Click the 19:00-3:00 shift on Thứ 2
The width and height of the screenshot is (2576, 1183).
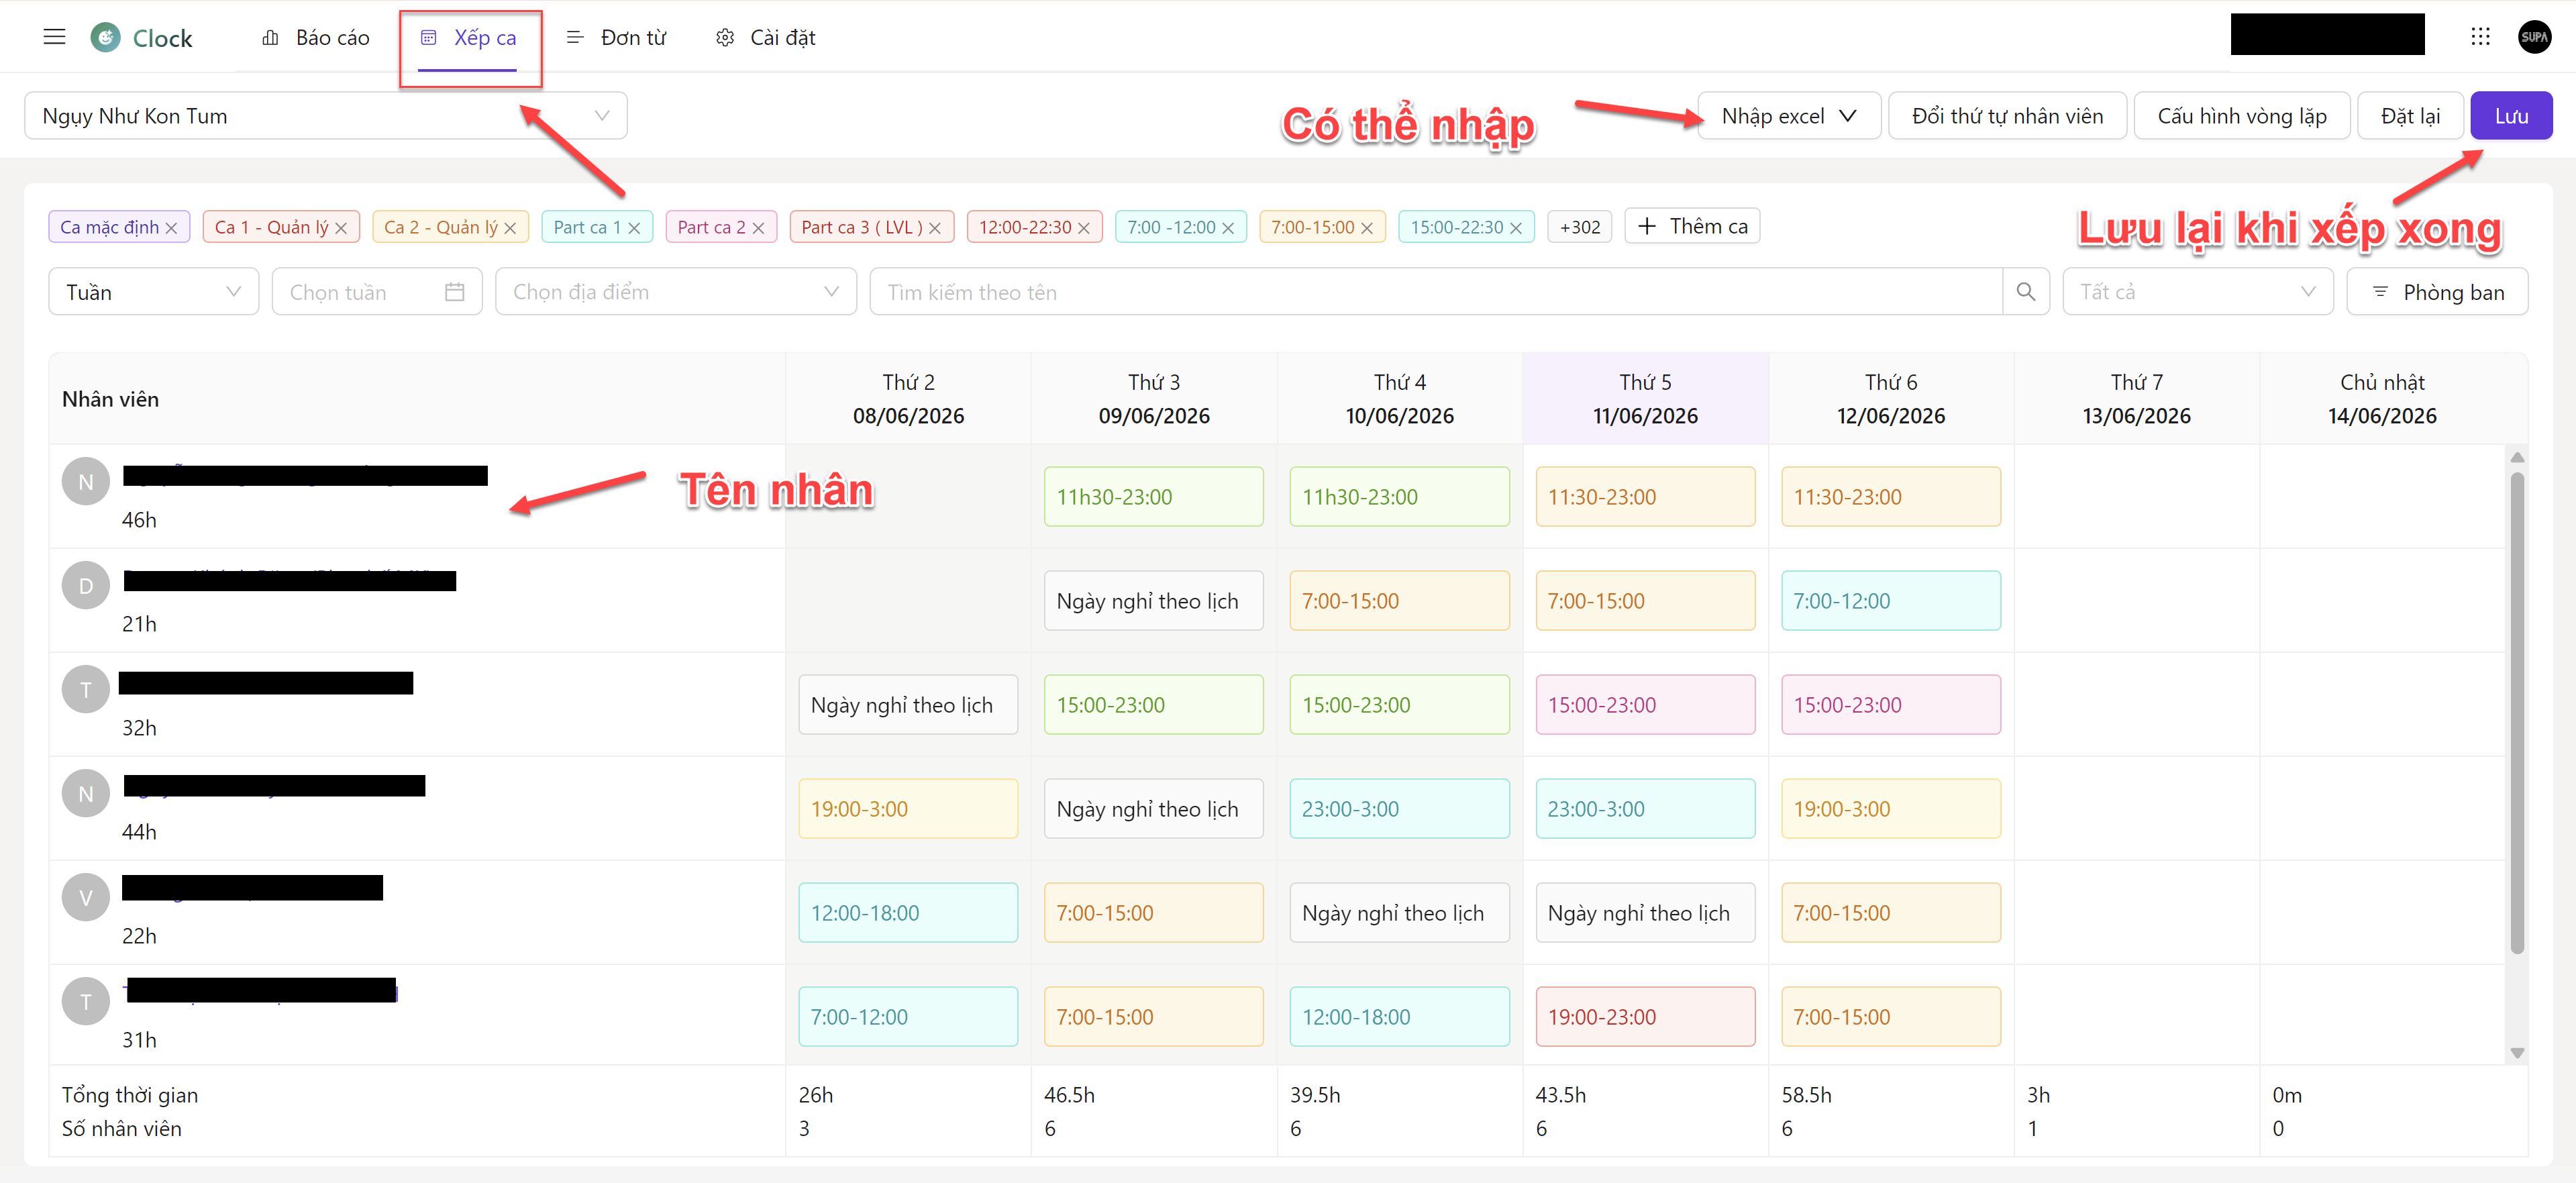tap(908, 809)
